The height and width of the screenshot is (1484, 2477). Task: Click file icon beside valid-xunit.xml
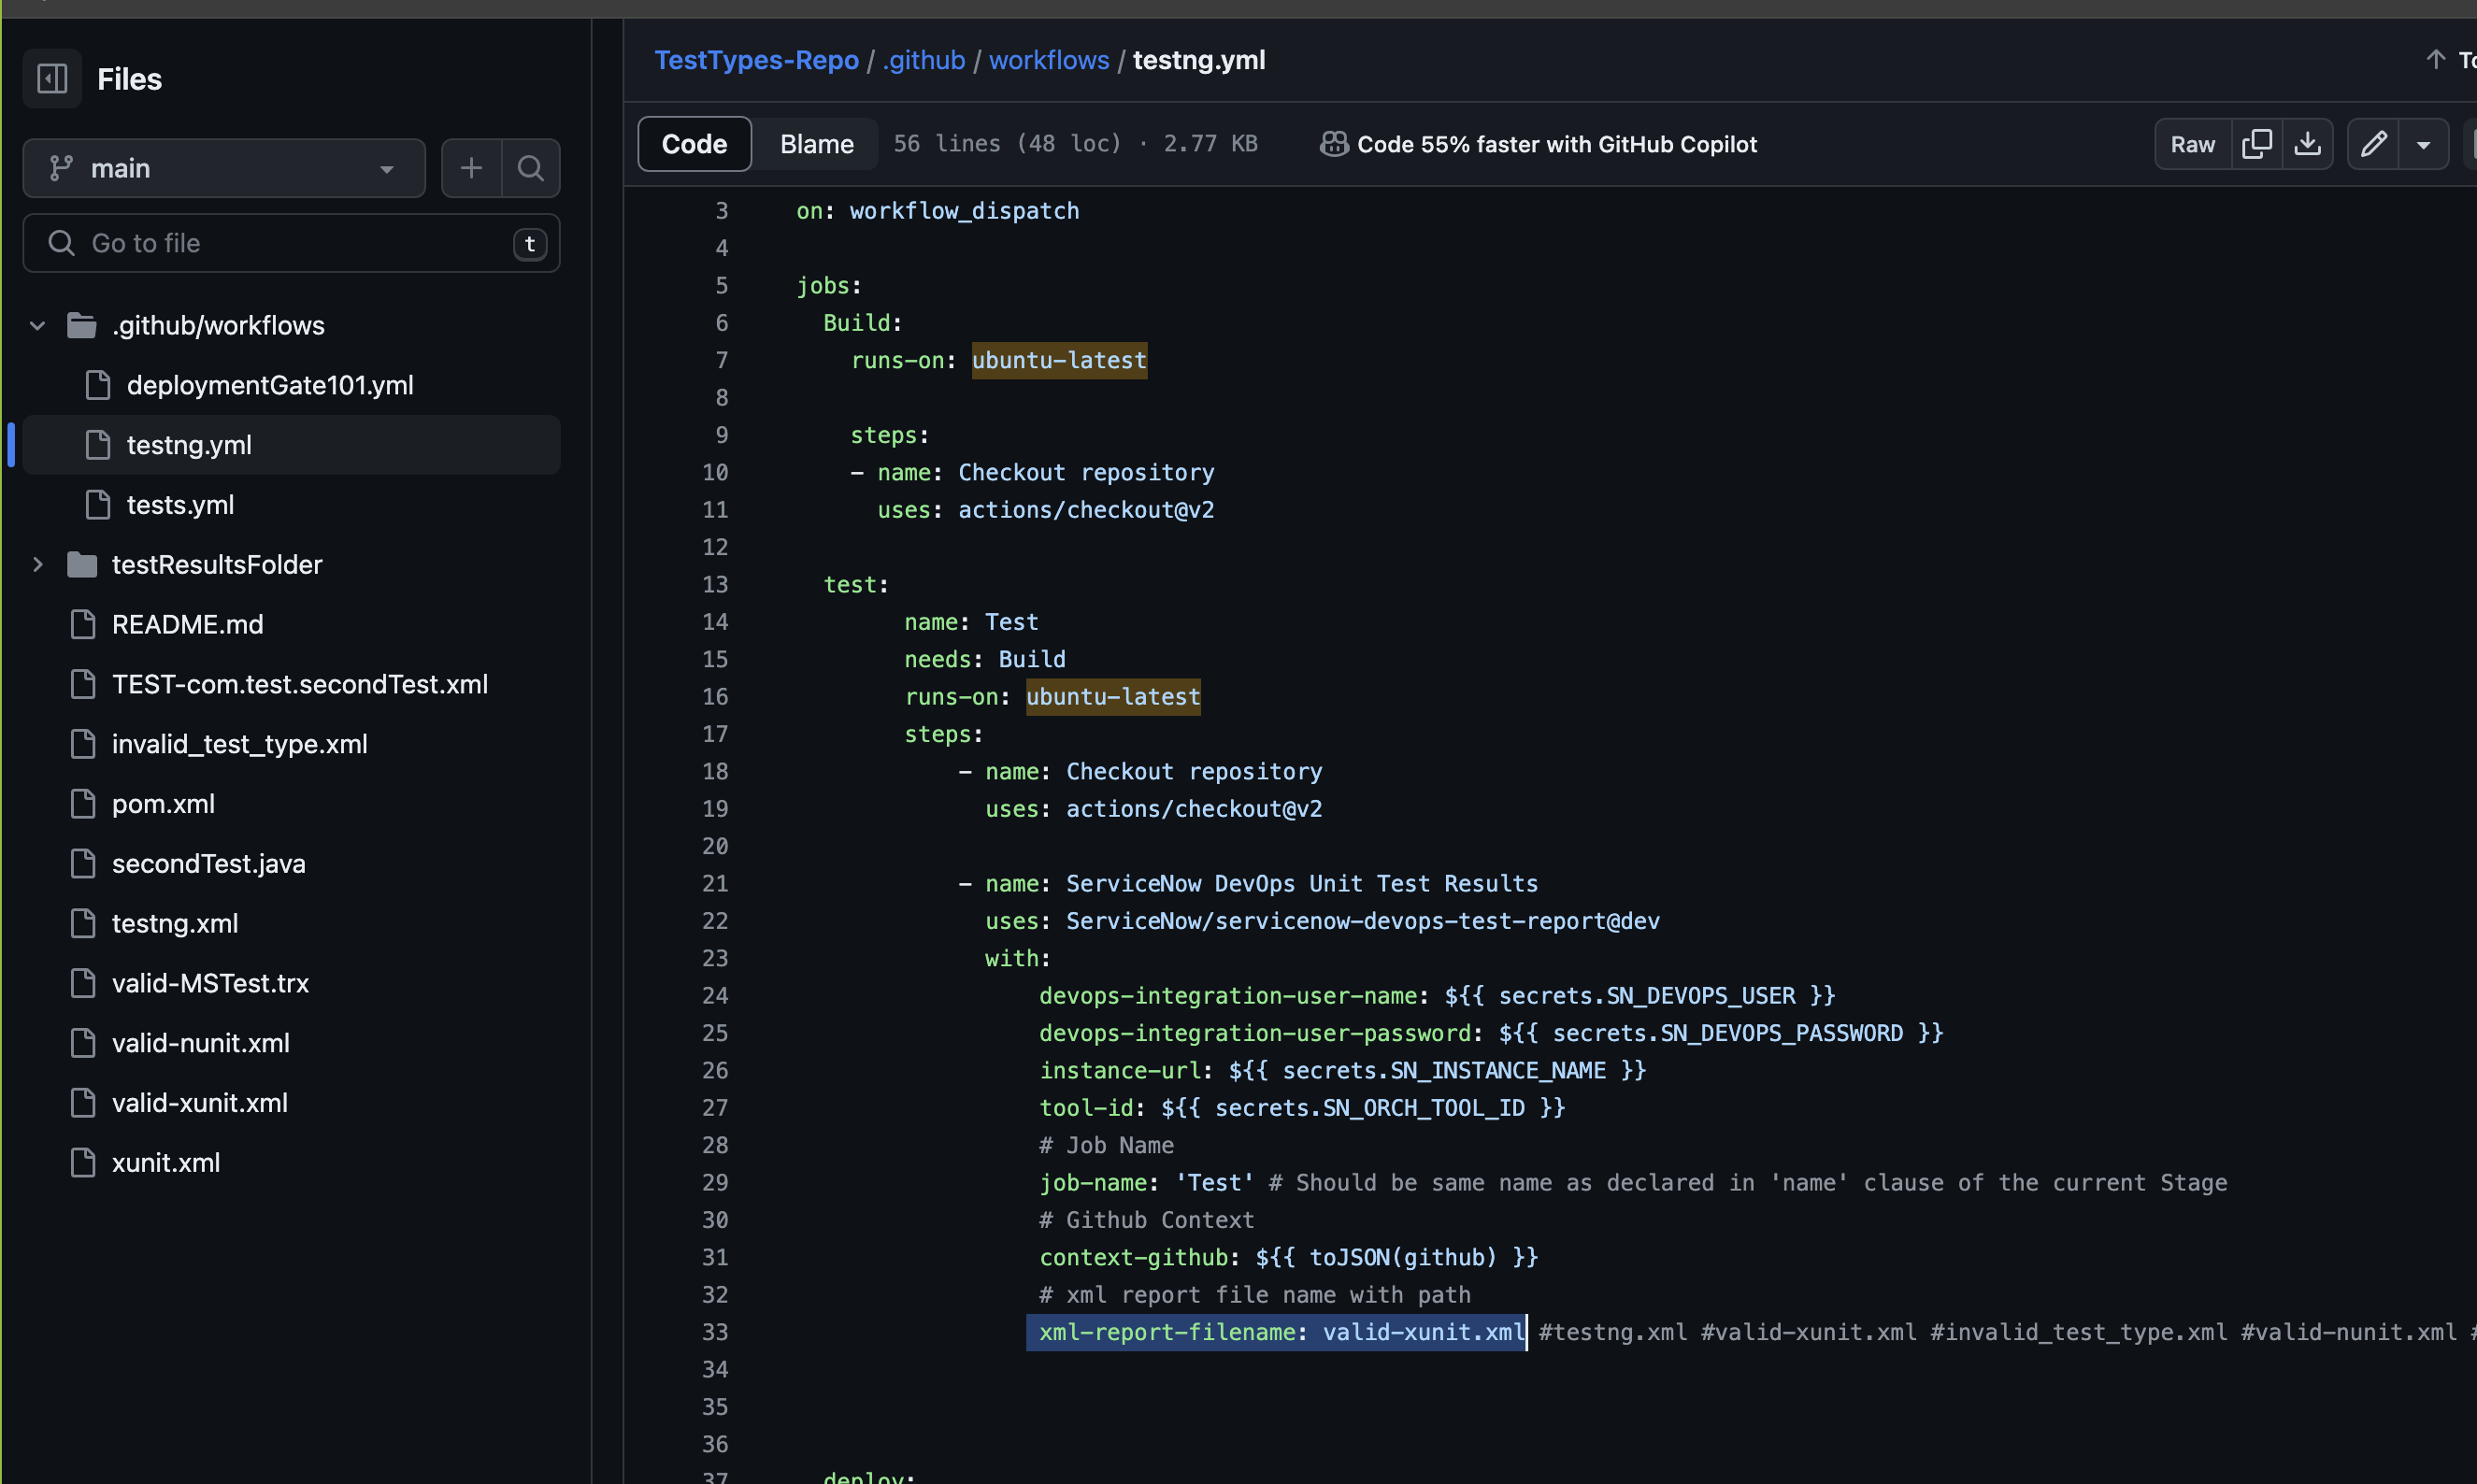[83, 1103]
